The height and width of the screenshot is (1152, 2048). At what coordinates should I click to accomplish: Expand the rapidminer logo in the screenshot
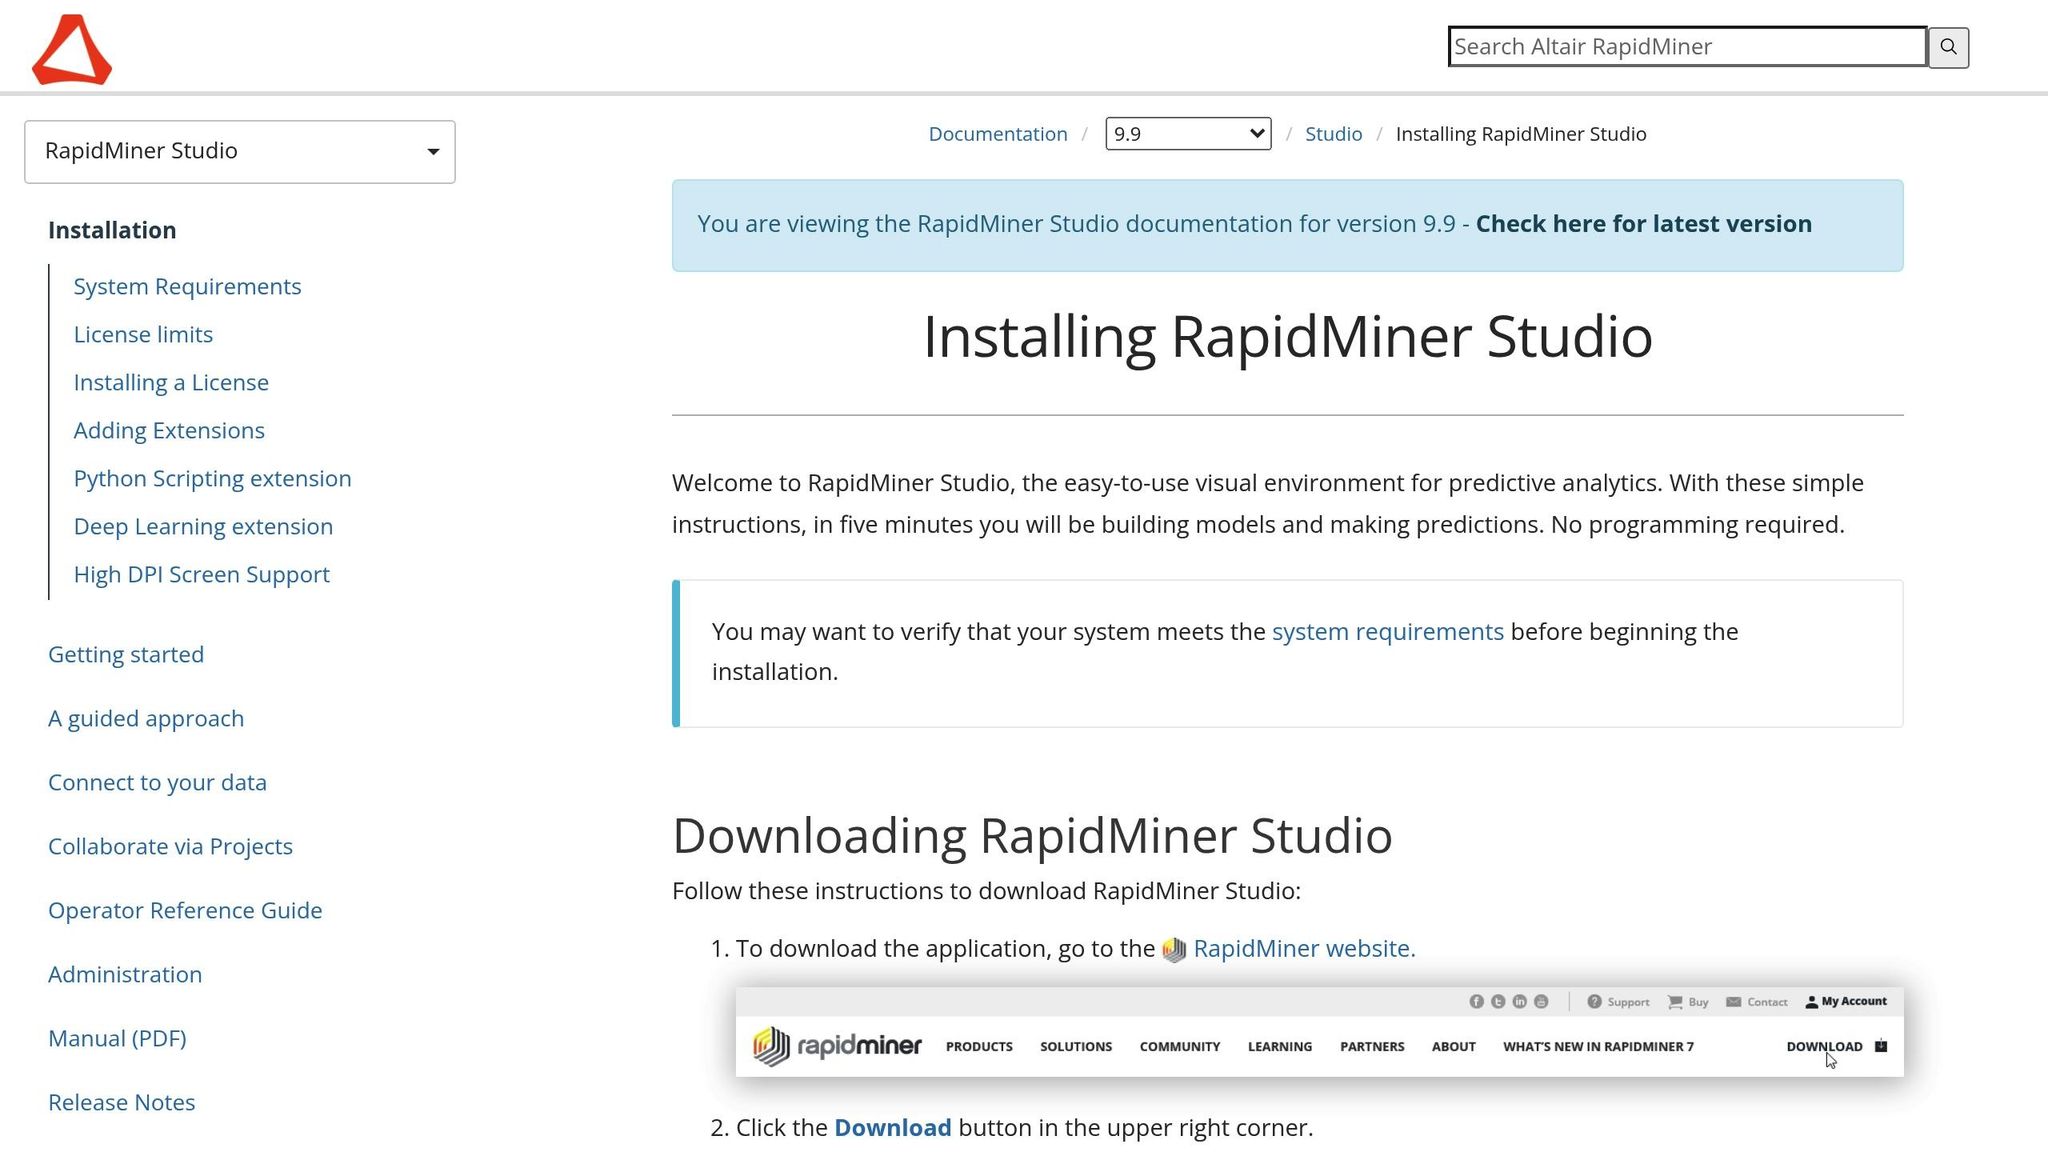(x=836, y=1045)
